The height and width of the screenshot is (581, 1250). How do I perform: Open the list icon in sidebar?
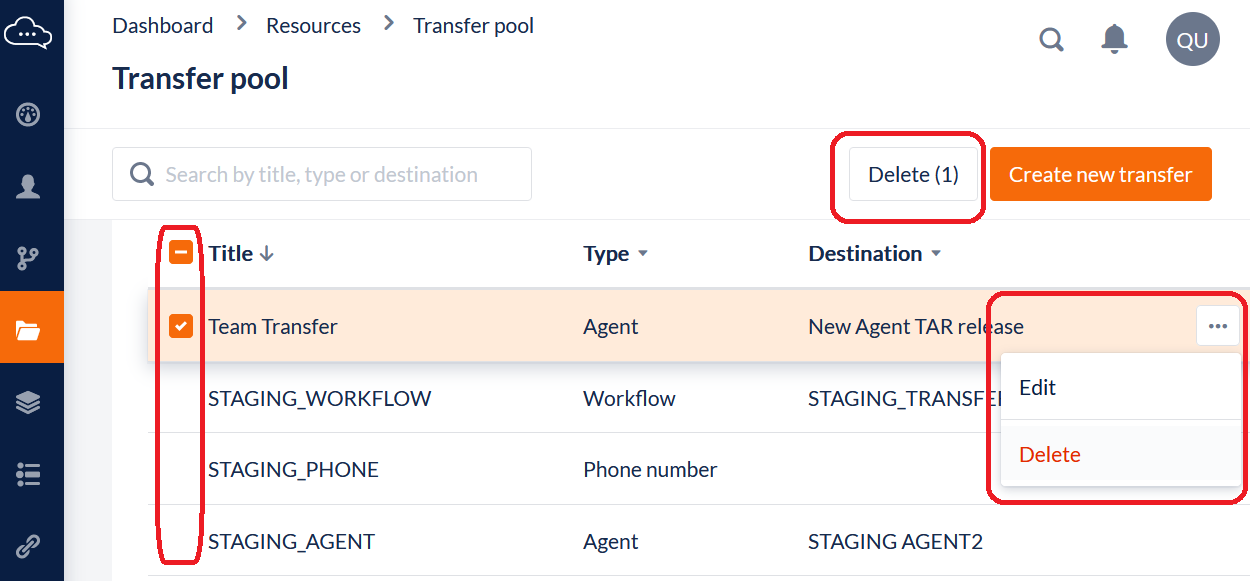tap(28, 475)
